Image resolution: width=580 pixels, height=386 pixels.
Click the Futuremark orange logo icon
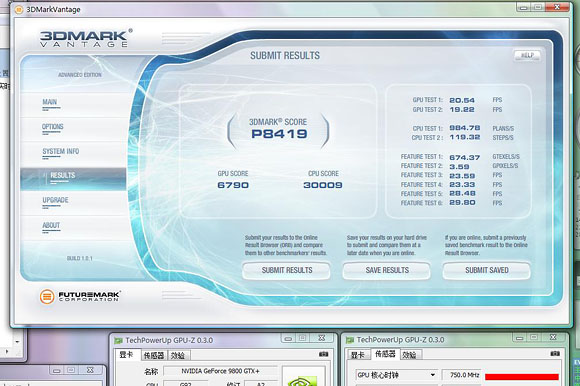coord(47,296)
